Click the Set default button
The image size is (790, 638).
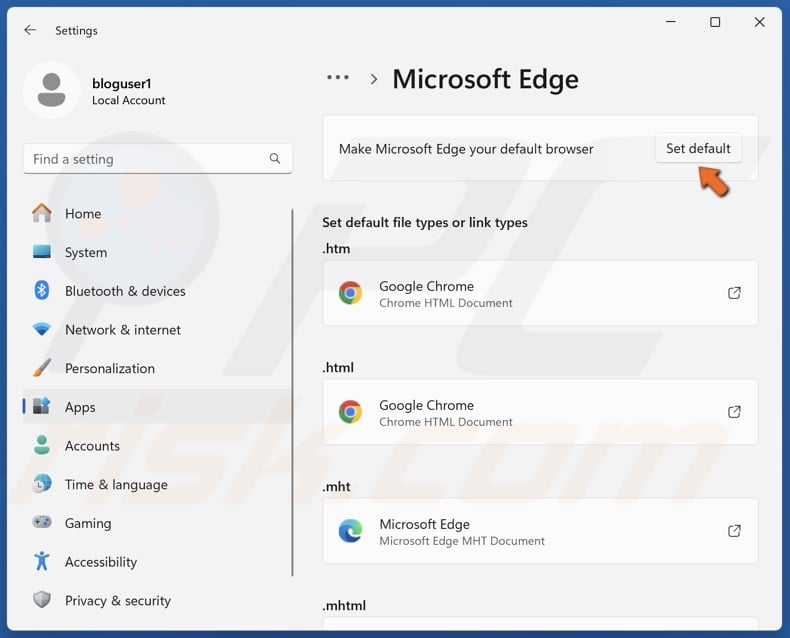coord(698,148)
